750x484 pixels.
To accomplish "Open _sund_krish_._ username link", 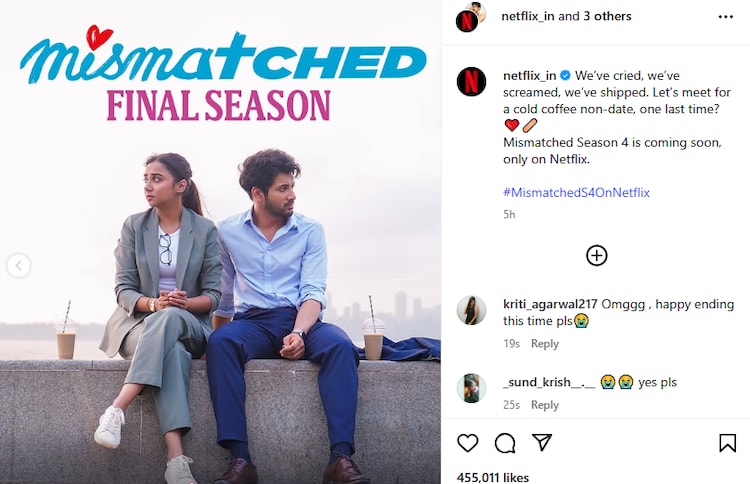I will [x=549, y=382].
